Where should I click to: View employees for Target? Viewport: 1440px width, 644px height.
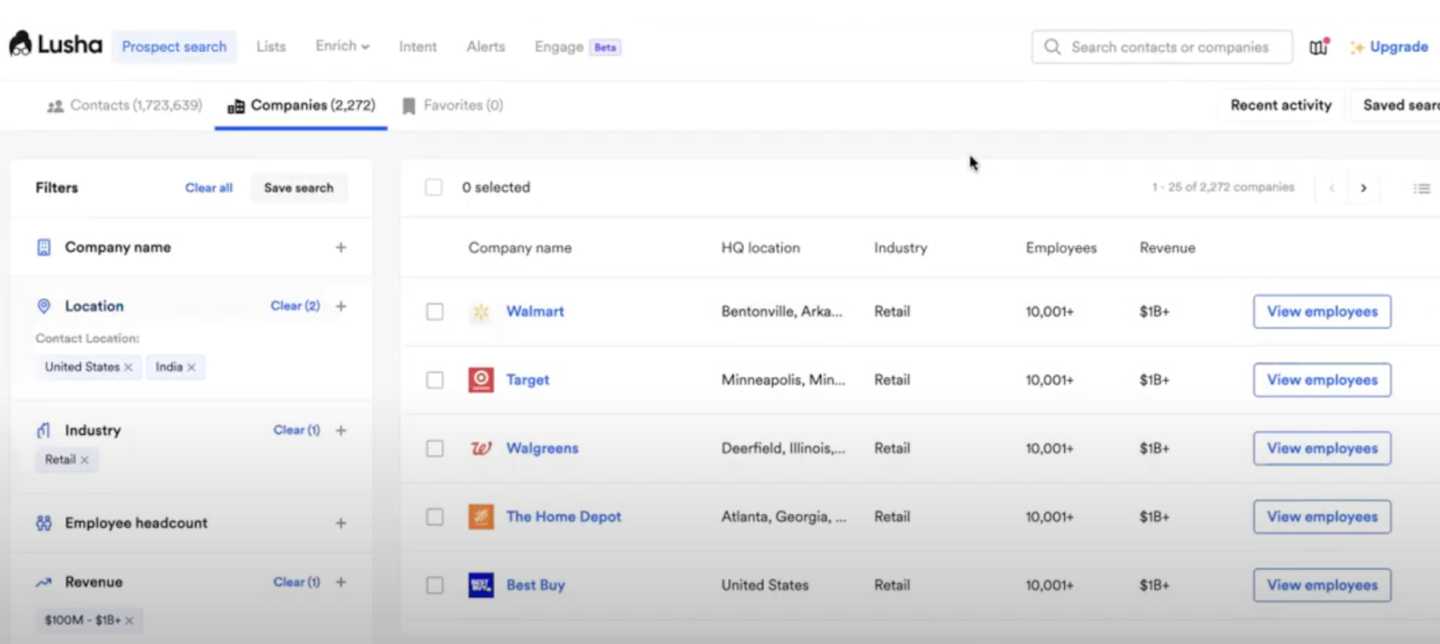[1322, 380]
